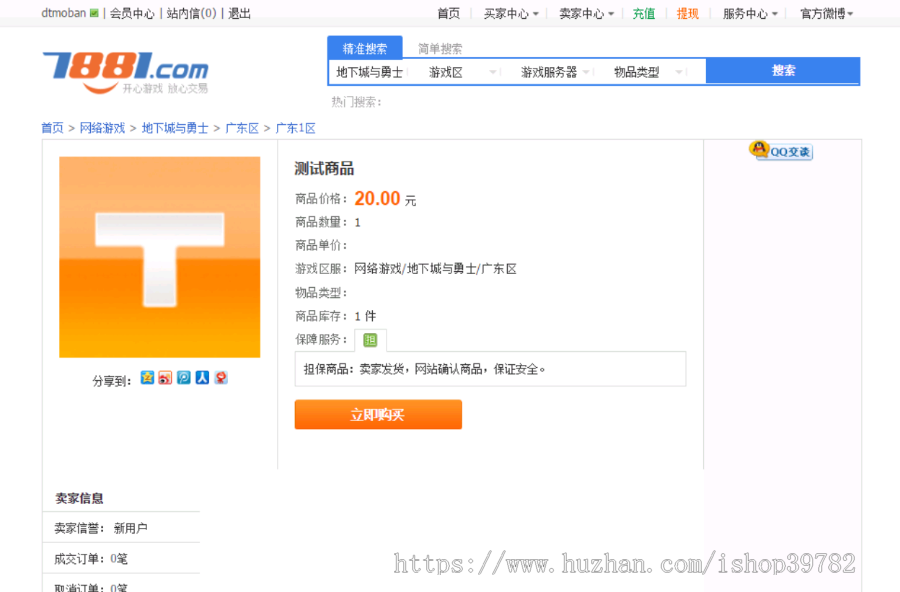The image size is (900, 592).
Task: Expand the 服务中心 menu
Action: tap(750, 14)
